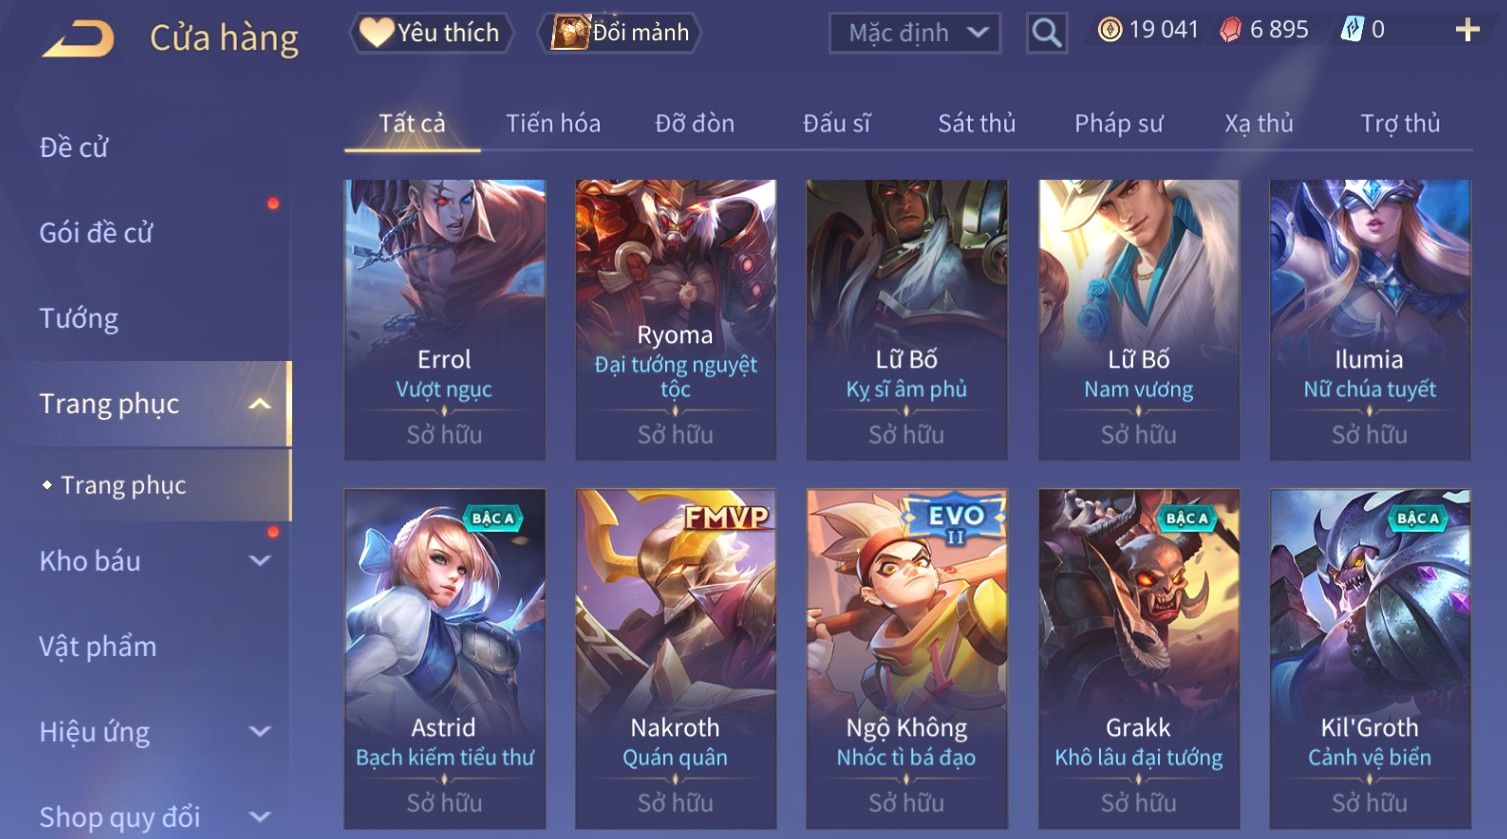Viewport: 1507px width, 839px height.
Task: Click the plus icon to add currency
Action: click(x=1467, y=30)
